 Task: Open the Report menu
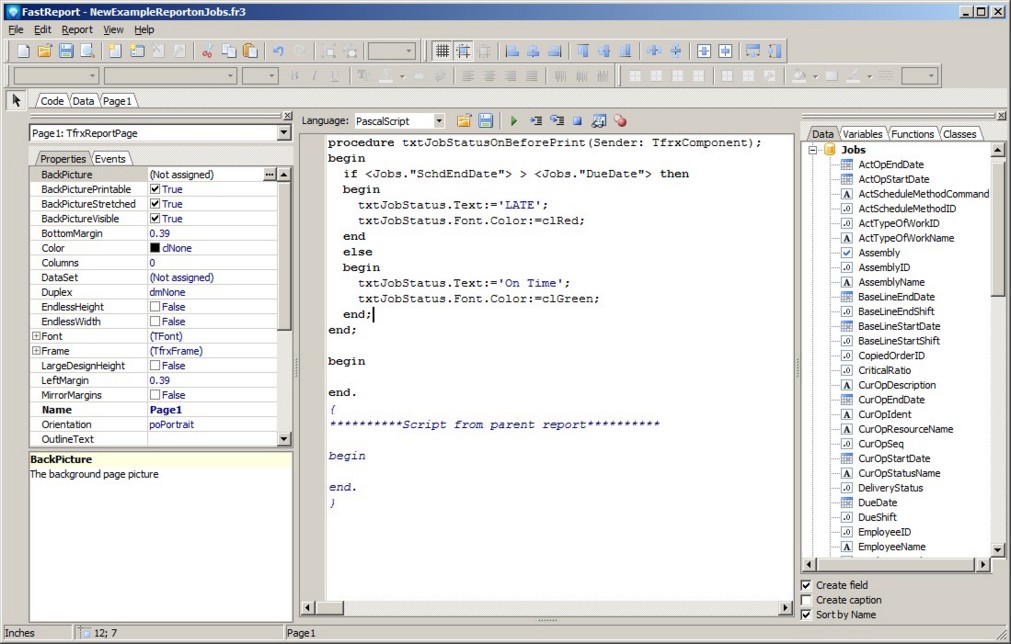(x=77, y=30)
